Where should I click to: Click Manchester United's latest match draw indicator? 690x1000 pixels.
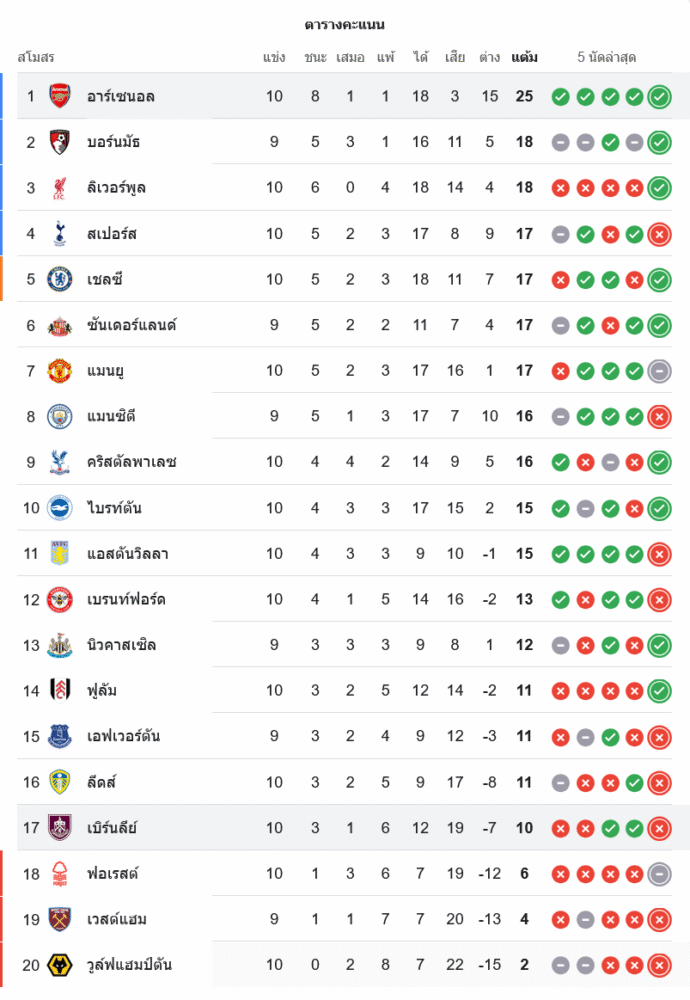coord(659,371)
